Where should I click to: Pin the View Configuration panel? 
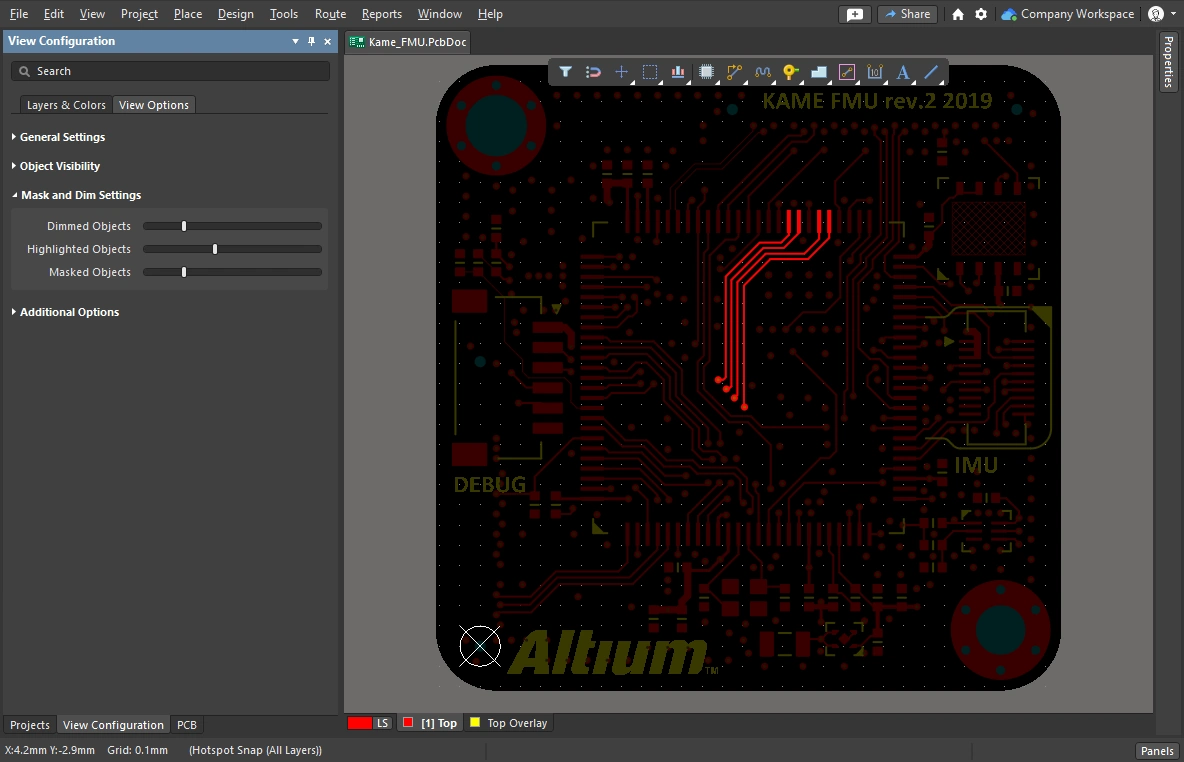pos(311,41)
